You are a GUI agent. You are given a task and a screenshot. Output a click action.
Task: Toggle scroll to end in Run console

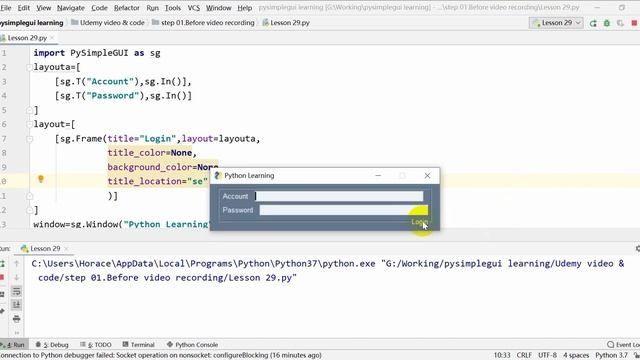click(x=17, y=305)
